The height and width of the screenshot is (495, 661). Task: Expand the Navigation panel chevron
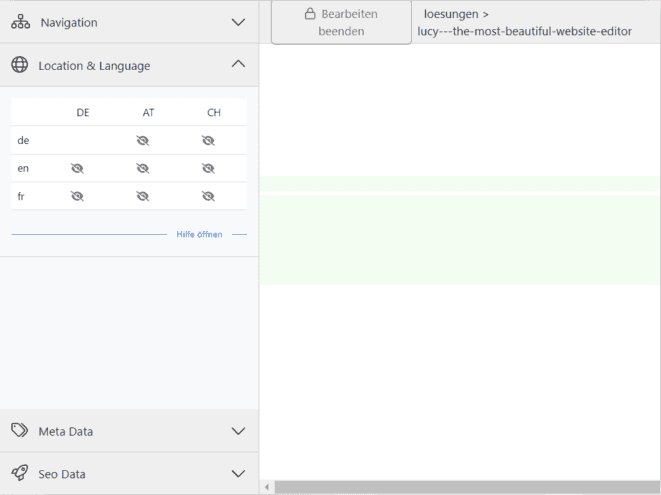[x=238, y=22]
